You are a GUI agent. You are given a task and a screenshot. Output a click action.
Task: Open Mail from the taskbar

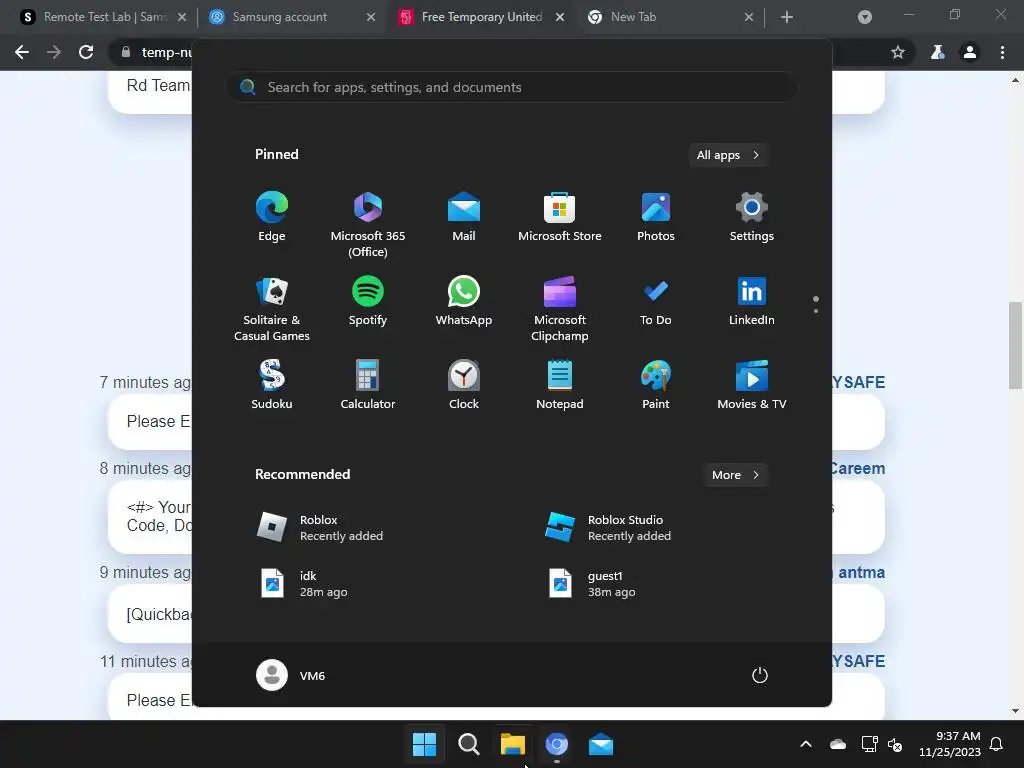[x=601, y=744]
